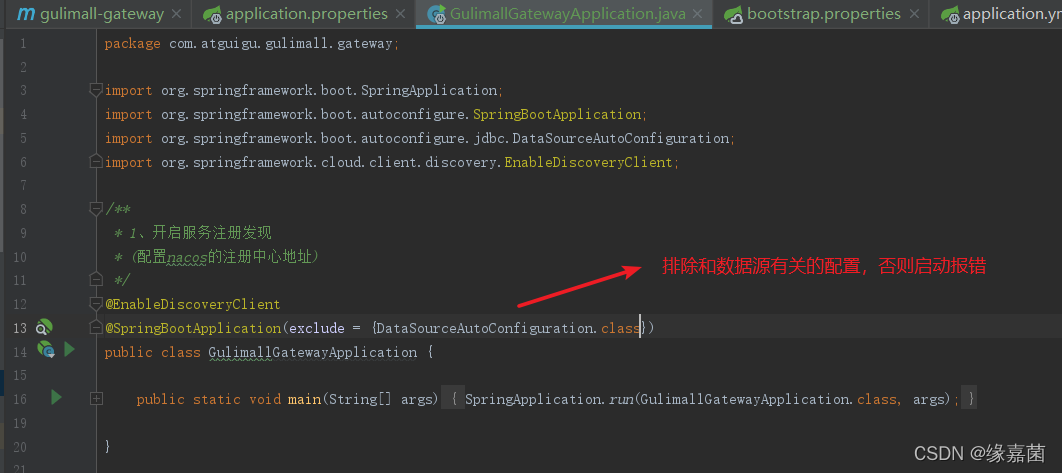Click the SpringApplication.run call
The height and width of the screenshot is (473, 1062).
pyautogui.click(x=548, y=399)
